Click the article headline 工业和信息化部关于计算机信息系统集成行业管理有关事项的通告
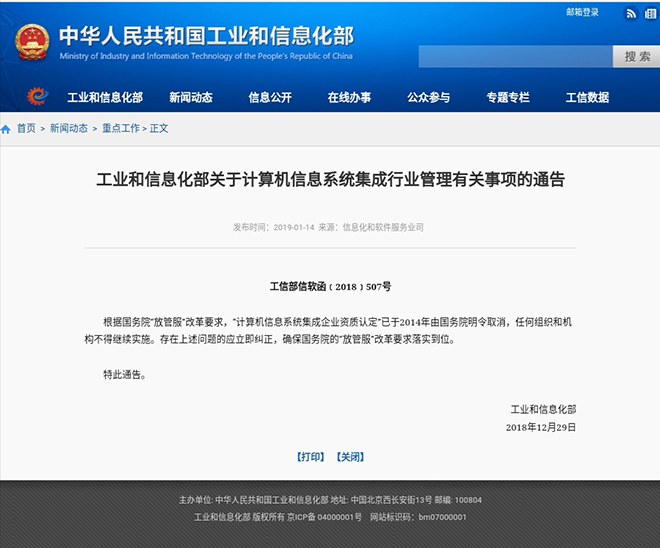660x548 pixels. click(330, 179)
